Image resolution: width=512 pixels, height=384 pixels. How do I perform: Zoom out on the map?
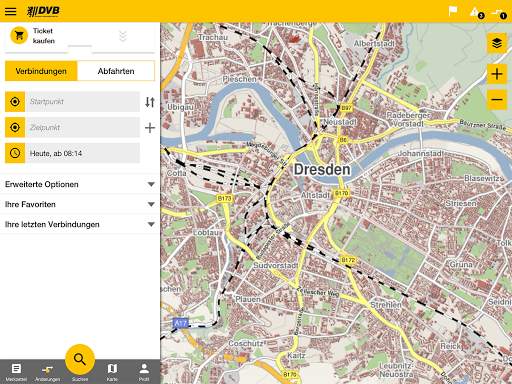tap(497, 99)
